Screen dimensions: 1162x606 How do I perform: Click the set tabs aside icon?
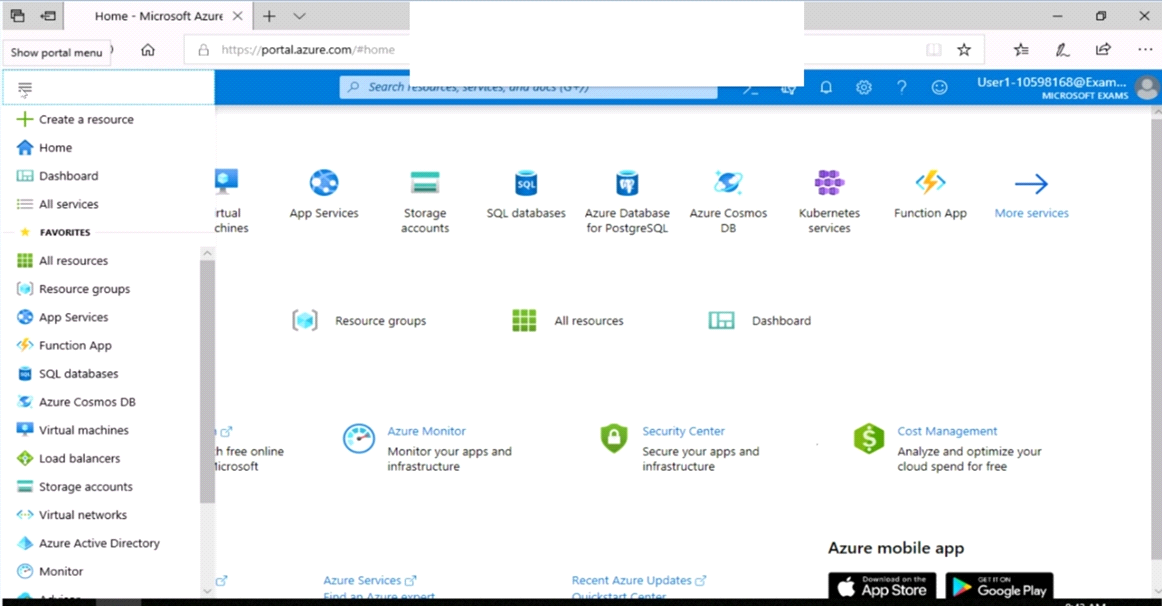point(48,16)
